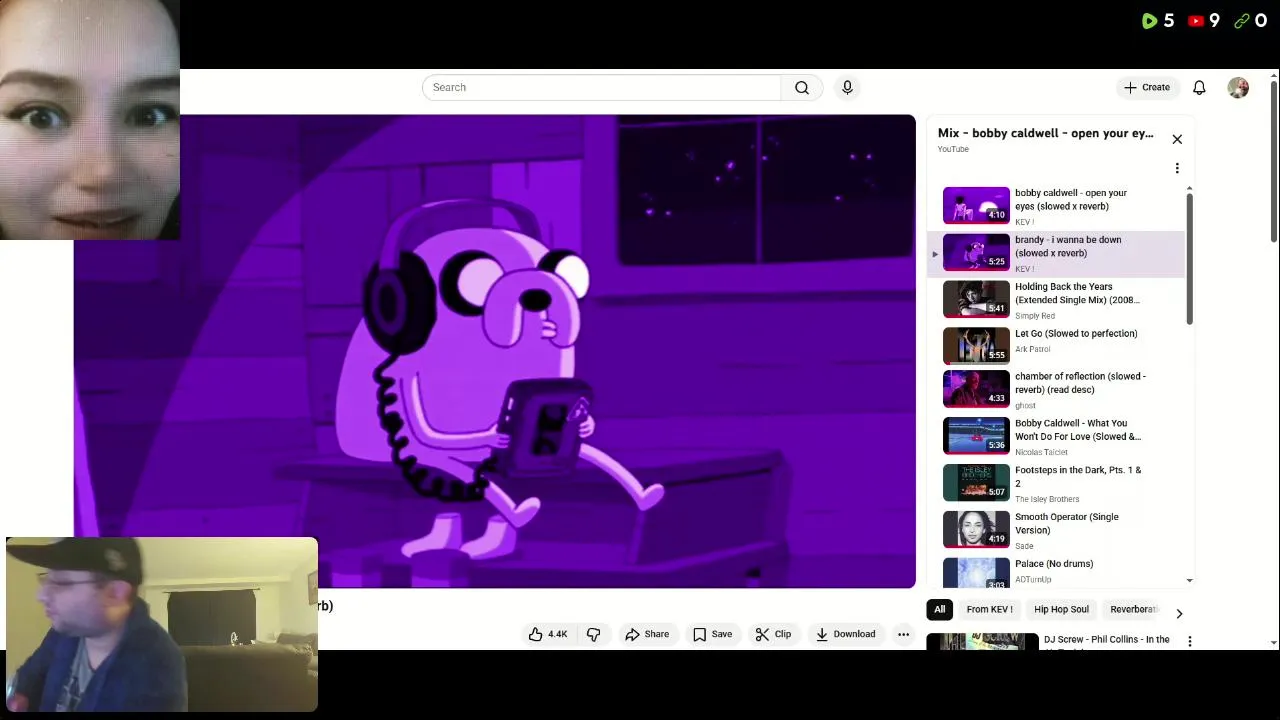
Task: Open more actions ellipsis below video
Action: click(903, 634)
